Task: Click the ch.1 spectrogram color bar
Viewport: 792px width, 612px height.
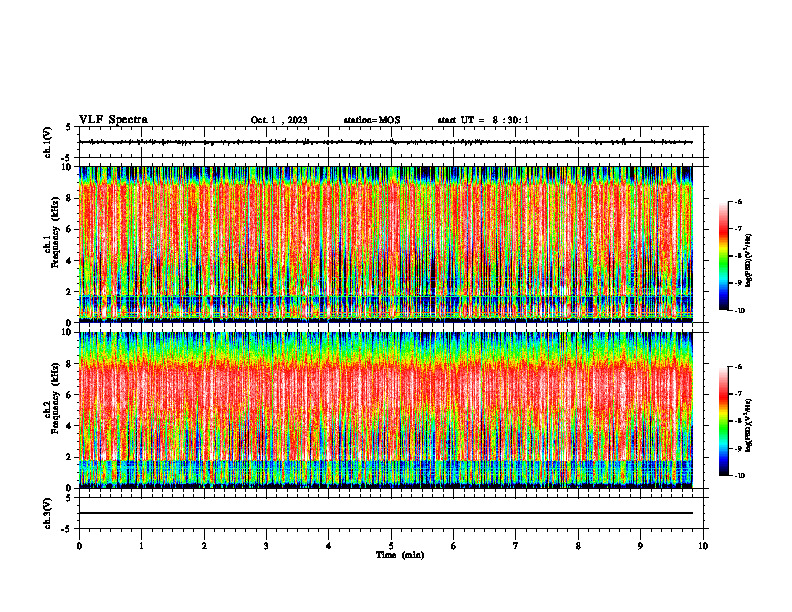Action: click(723, 256)
